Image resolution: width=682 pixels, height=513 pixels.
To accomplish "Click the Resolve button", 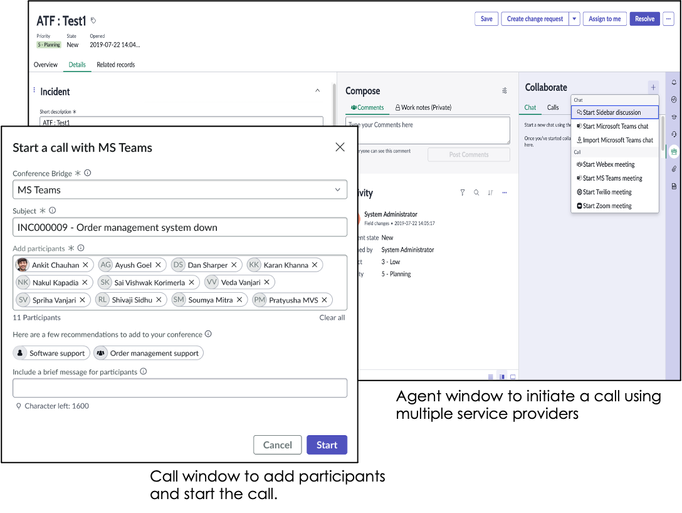I will pyautogui.click(x=645, y=19).
